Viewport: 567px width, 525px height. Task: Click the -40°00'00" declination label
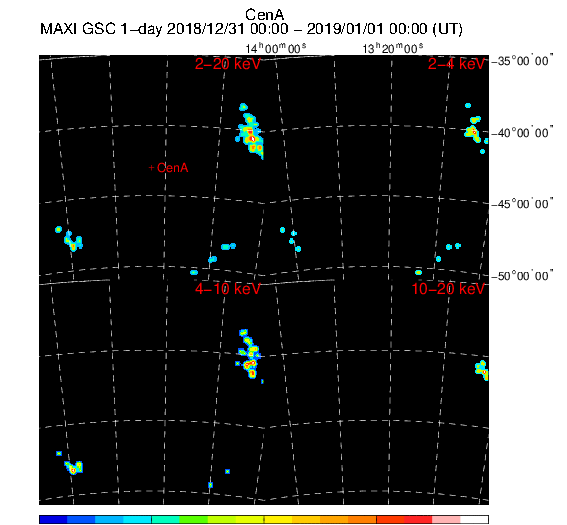523,133
